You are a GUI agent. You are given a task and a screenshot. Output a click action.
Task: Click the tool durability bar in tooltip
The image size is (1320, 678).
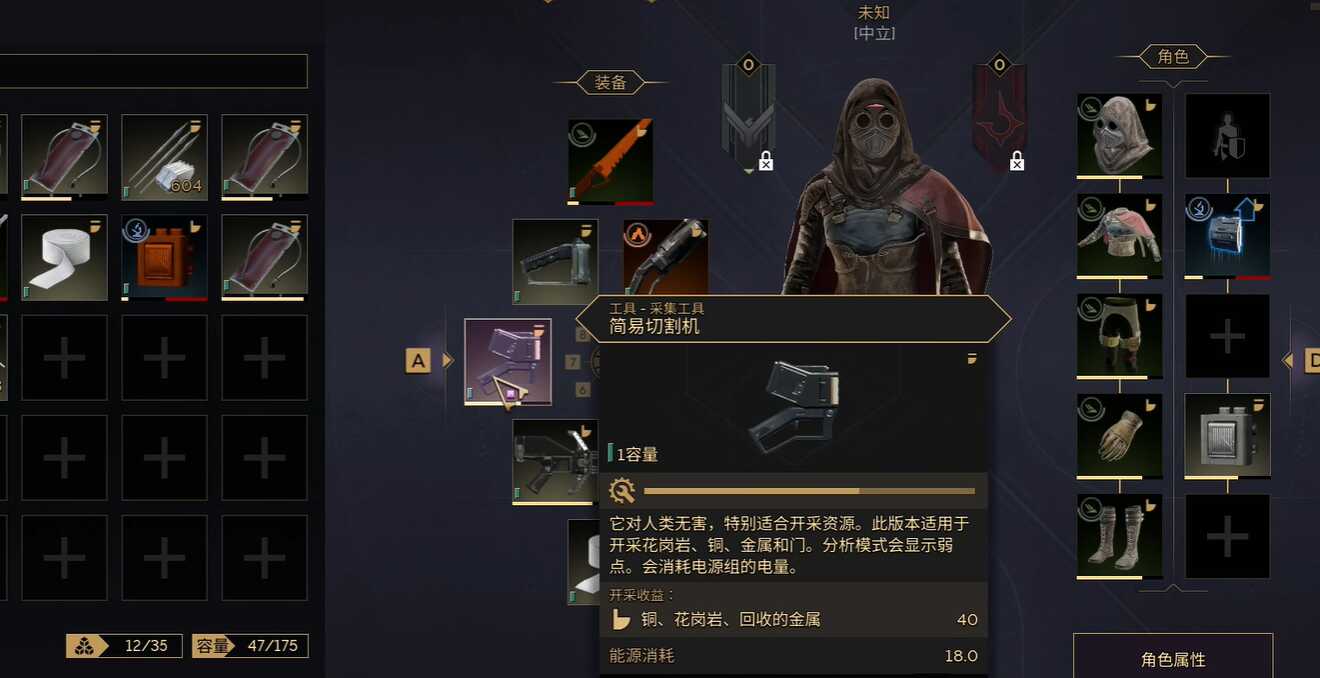pos(809,491)
